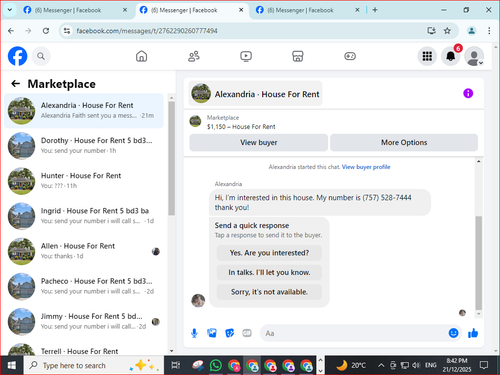This screenshot has height=375, width=500.
Task: Click the browser back arrow
Action: pos(11,31)
